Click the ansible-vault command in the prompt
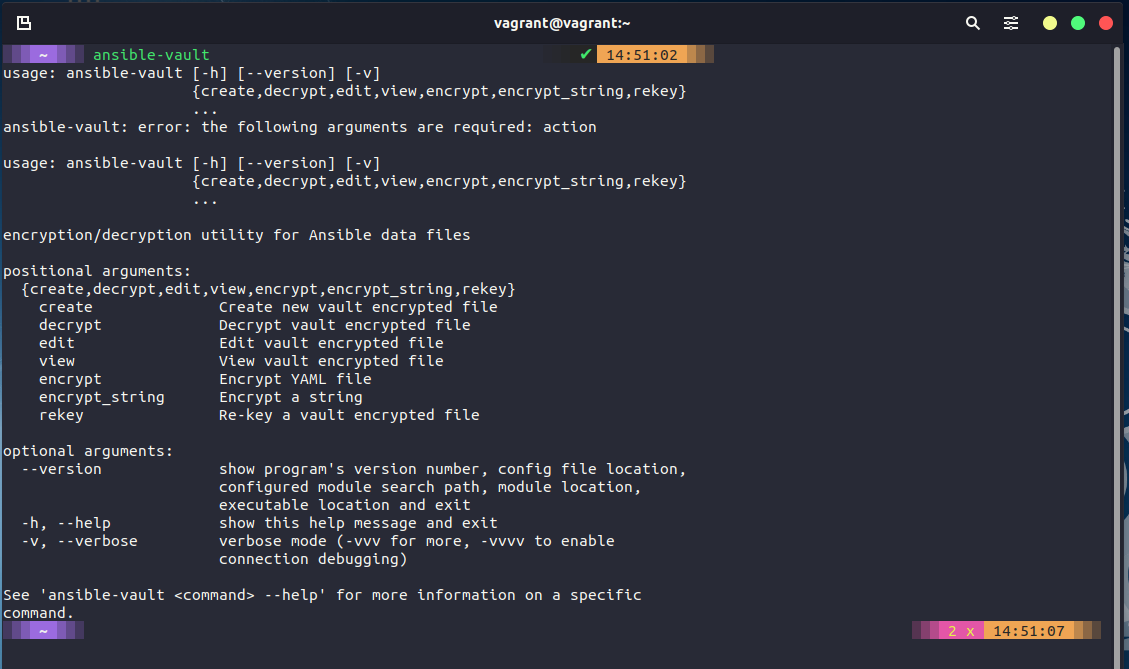Screen dimensions: 1129x669 pyautogui.click(x=151, y=54)
